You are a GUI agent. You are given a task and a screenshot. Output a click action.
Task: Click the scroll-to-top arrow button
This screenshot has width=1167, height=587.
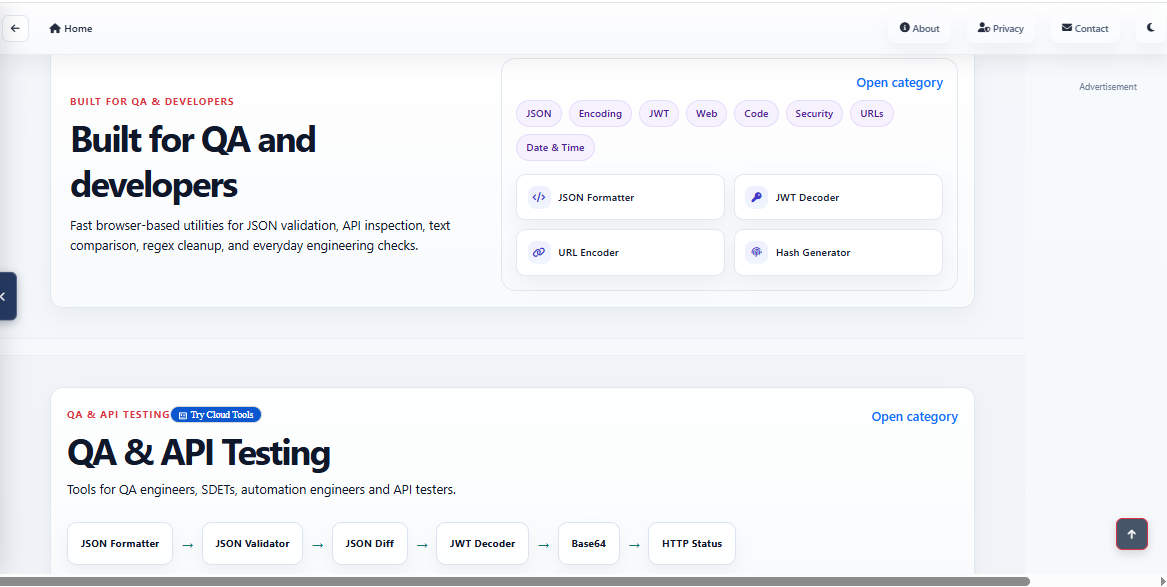[x=1131, y=534]
